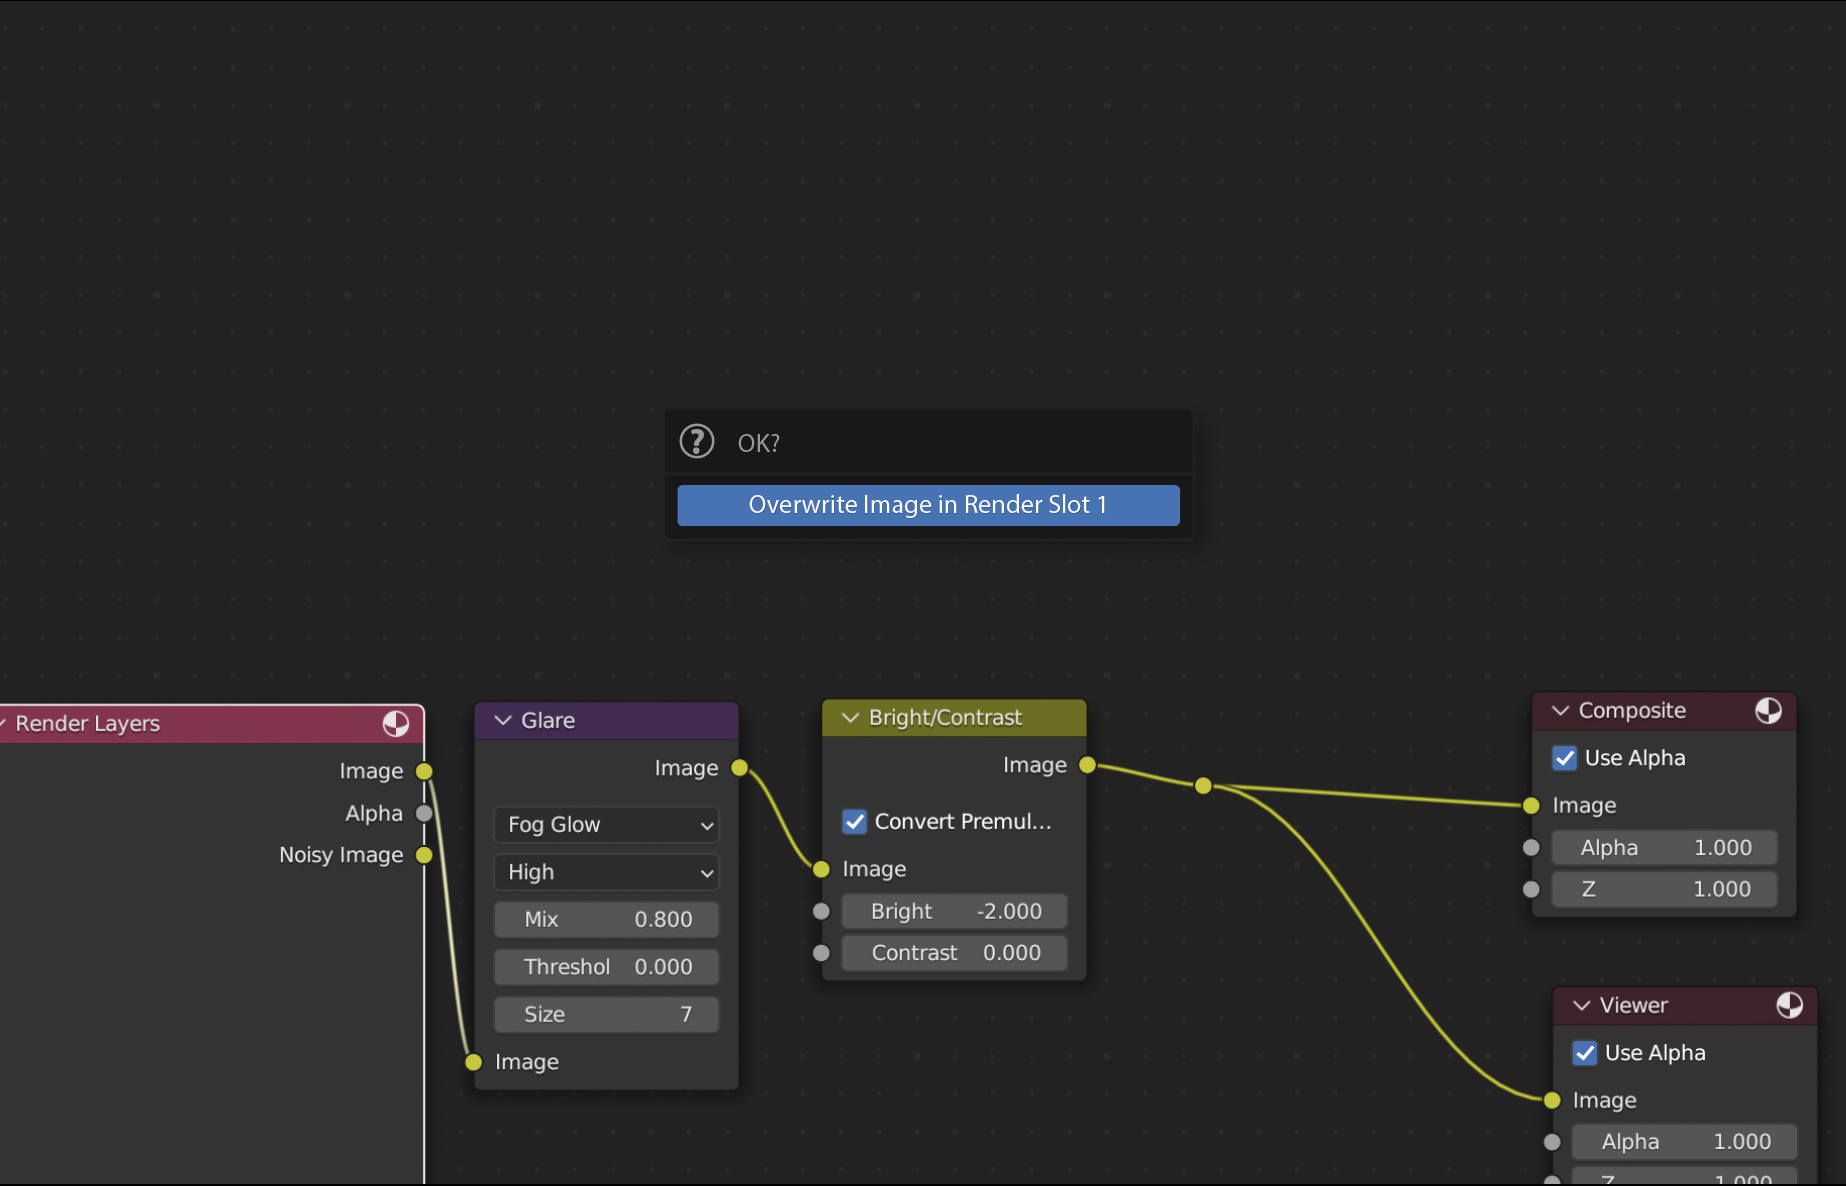Screen dimensions: 1846x1186
Task: Click Render Layers Image output socket
Action: [424, 771]
